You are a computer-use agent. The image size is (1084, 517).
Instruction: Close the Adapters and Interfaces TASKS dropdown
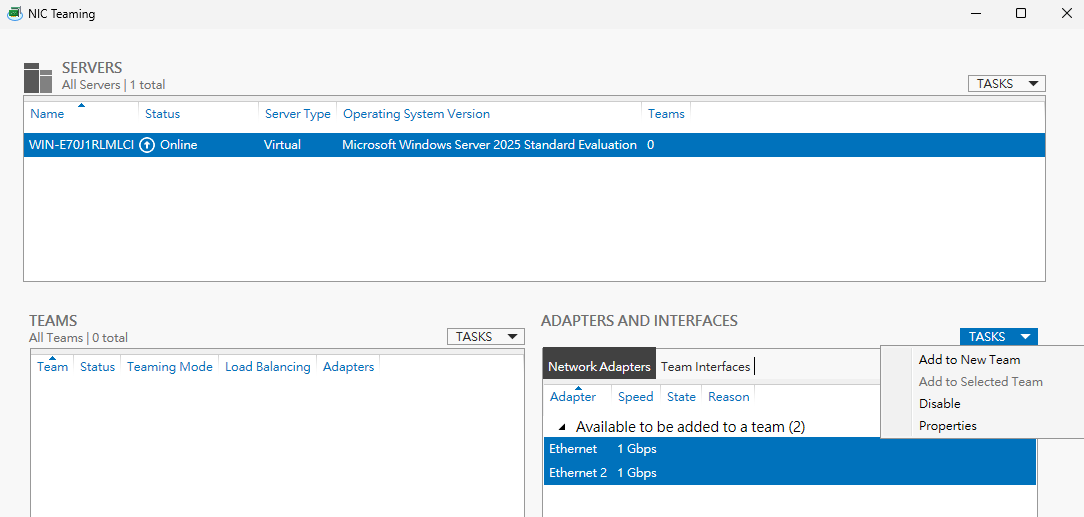point(998,337)
